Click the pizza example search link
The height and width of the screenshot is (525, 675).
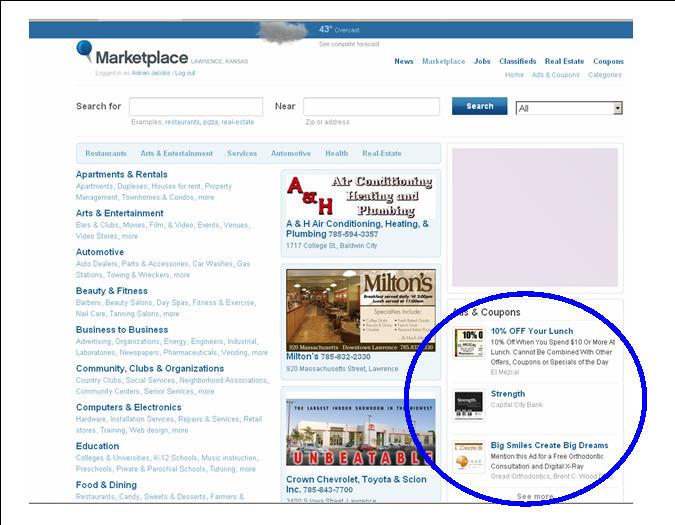tap(211, 122)
